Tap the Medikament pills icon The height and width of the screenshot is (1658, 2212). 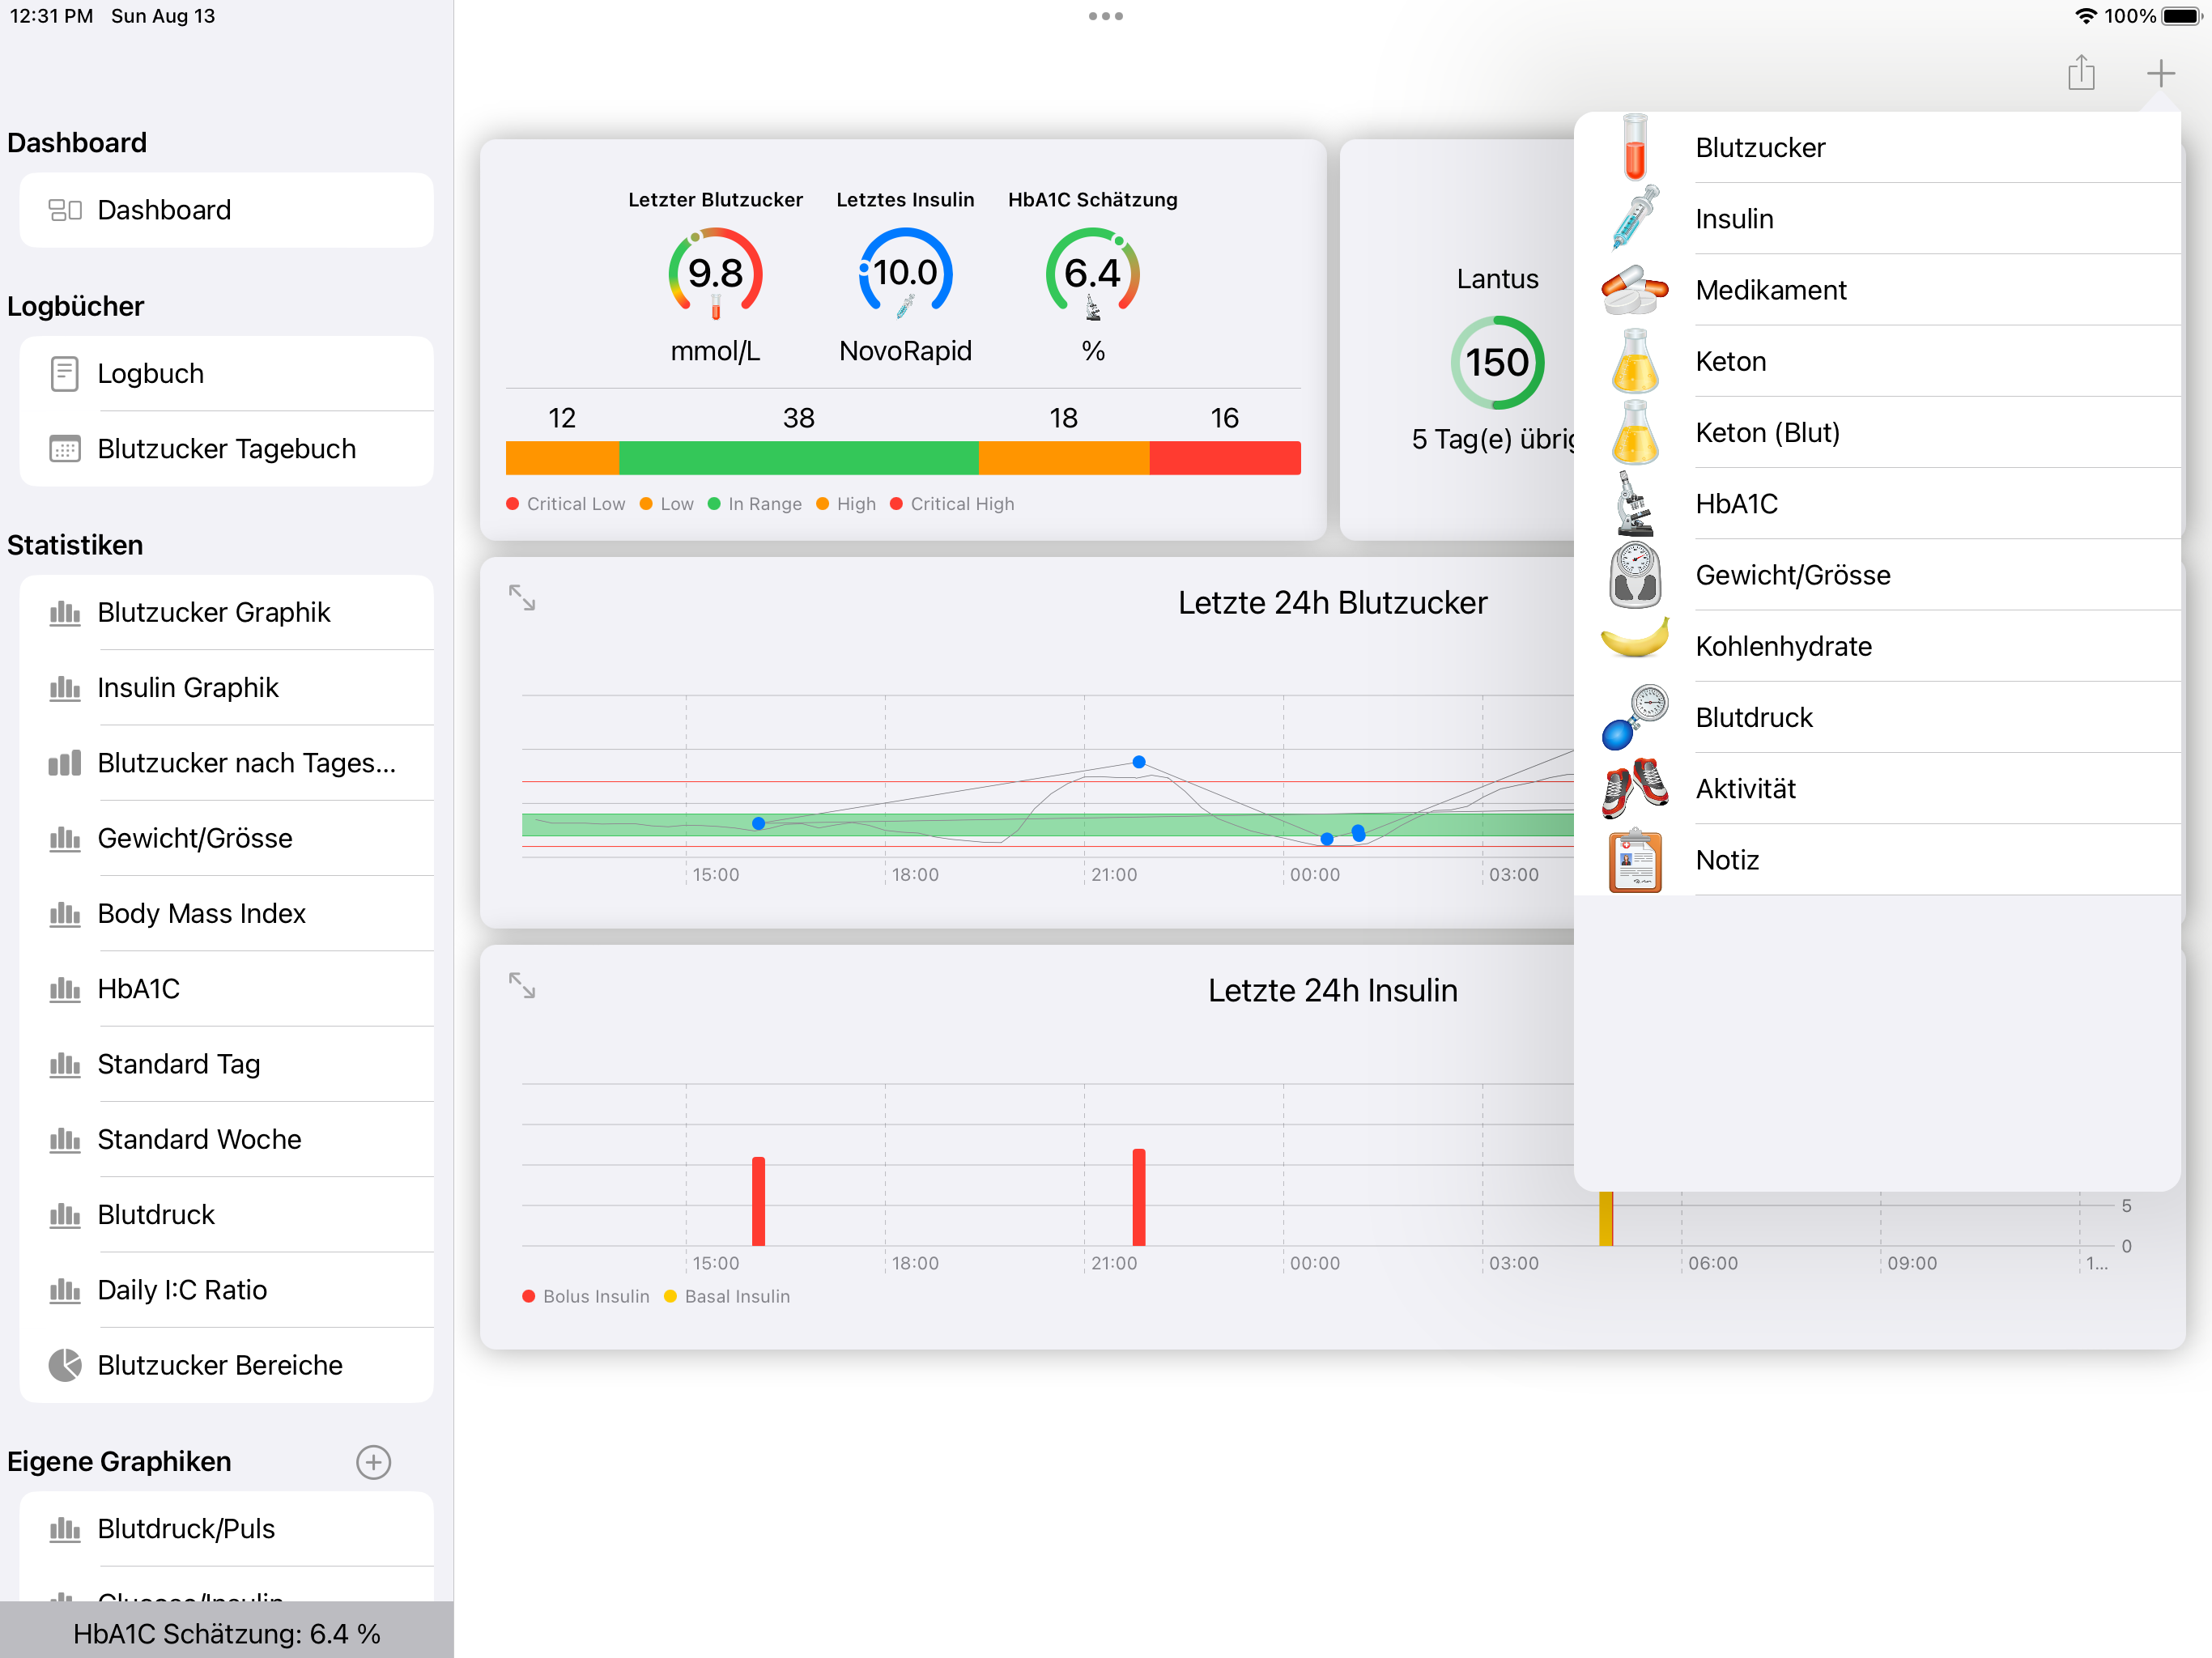tap(1635, 290)
